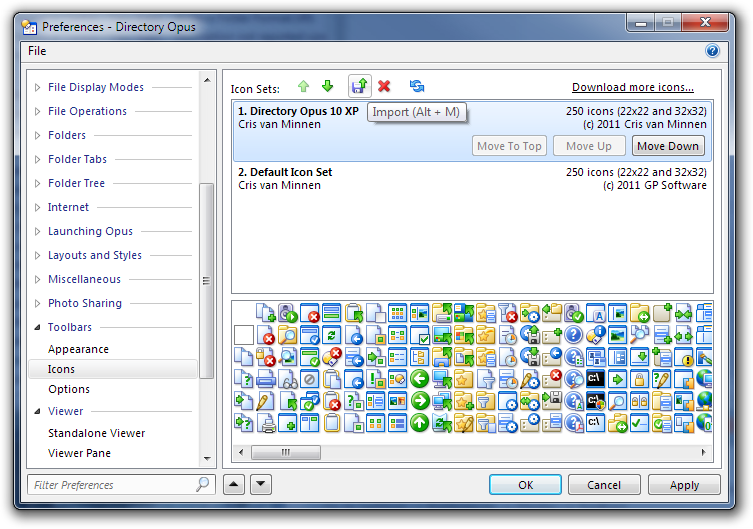Select the green Up arrow icon in preview
The height and width of the screenshot is (529, 753).
420,423
